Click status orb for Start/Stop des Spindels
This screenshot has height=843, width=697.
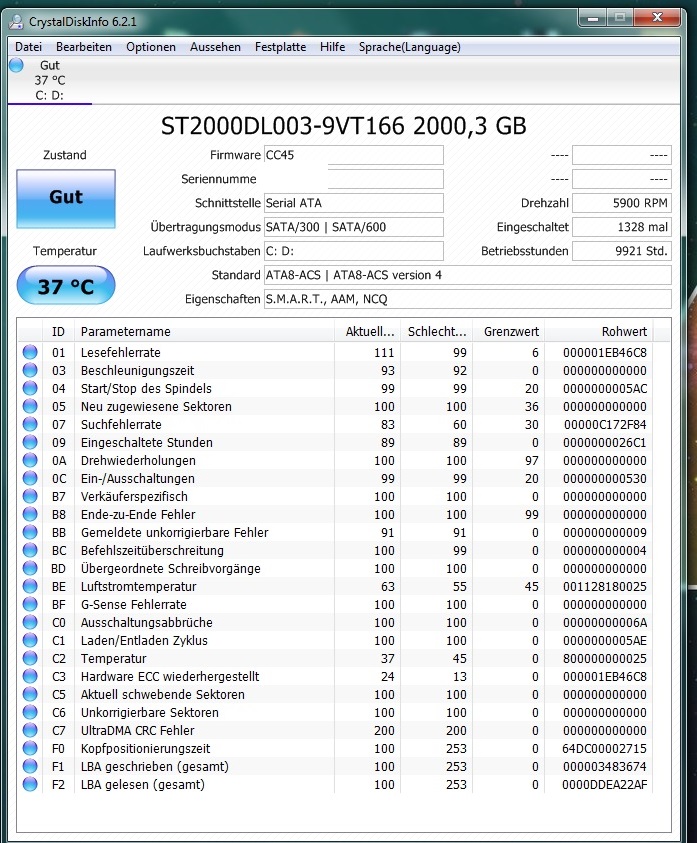(30, 388)
